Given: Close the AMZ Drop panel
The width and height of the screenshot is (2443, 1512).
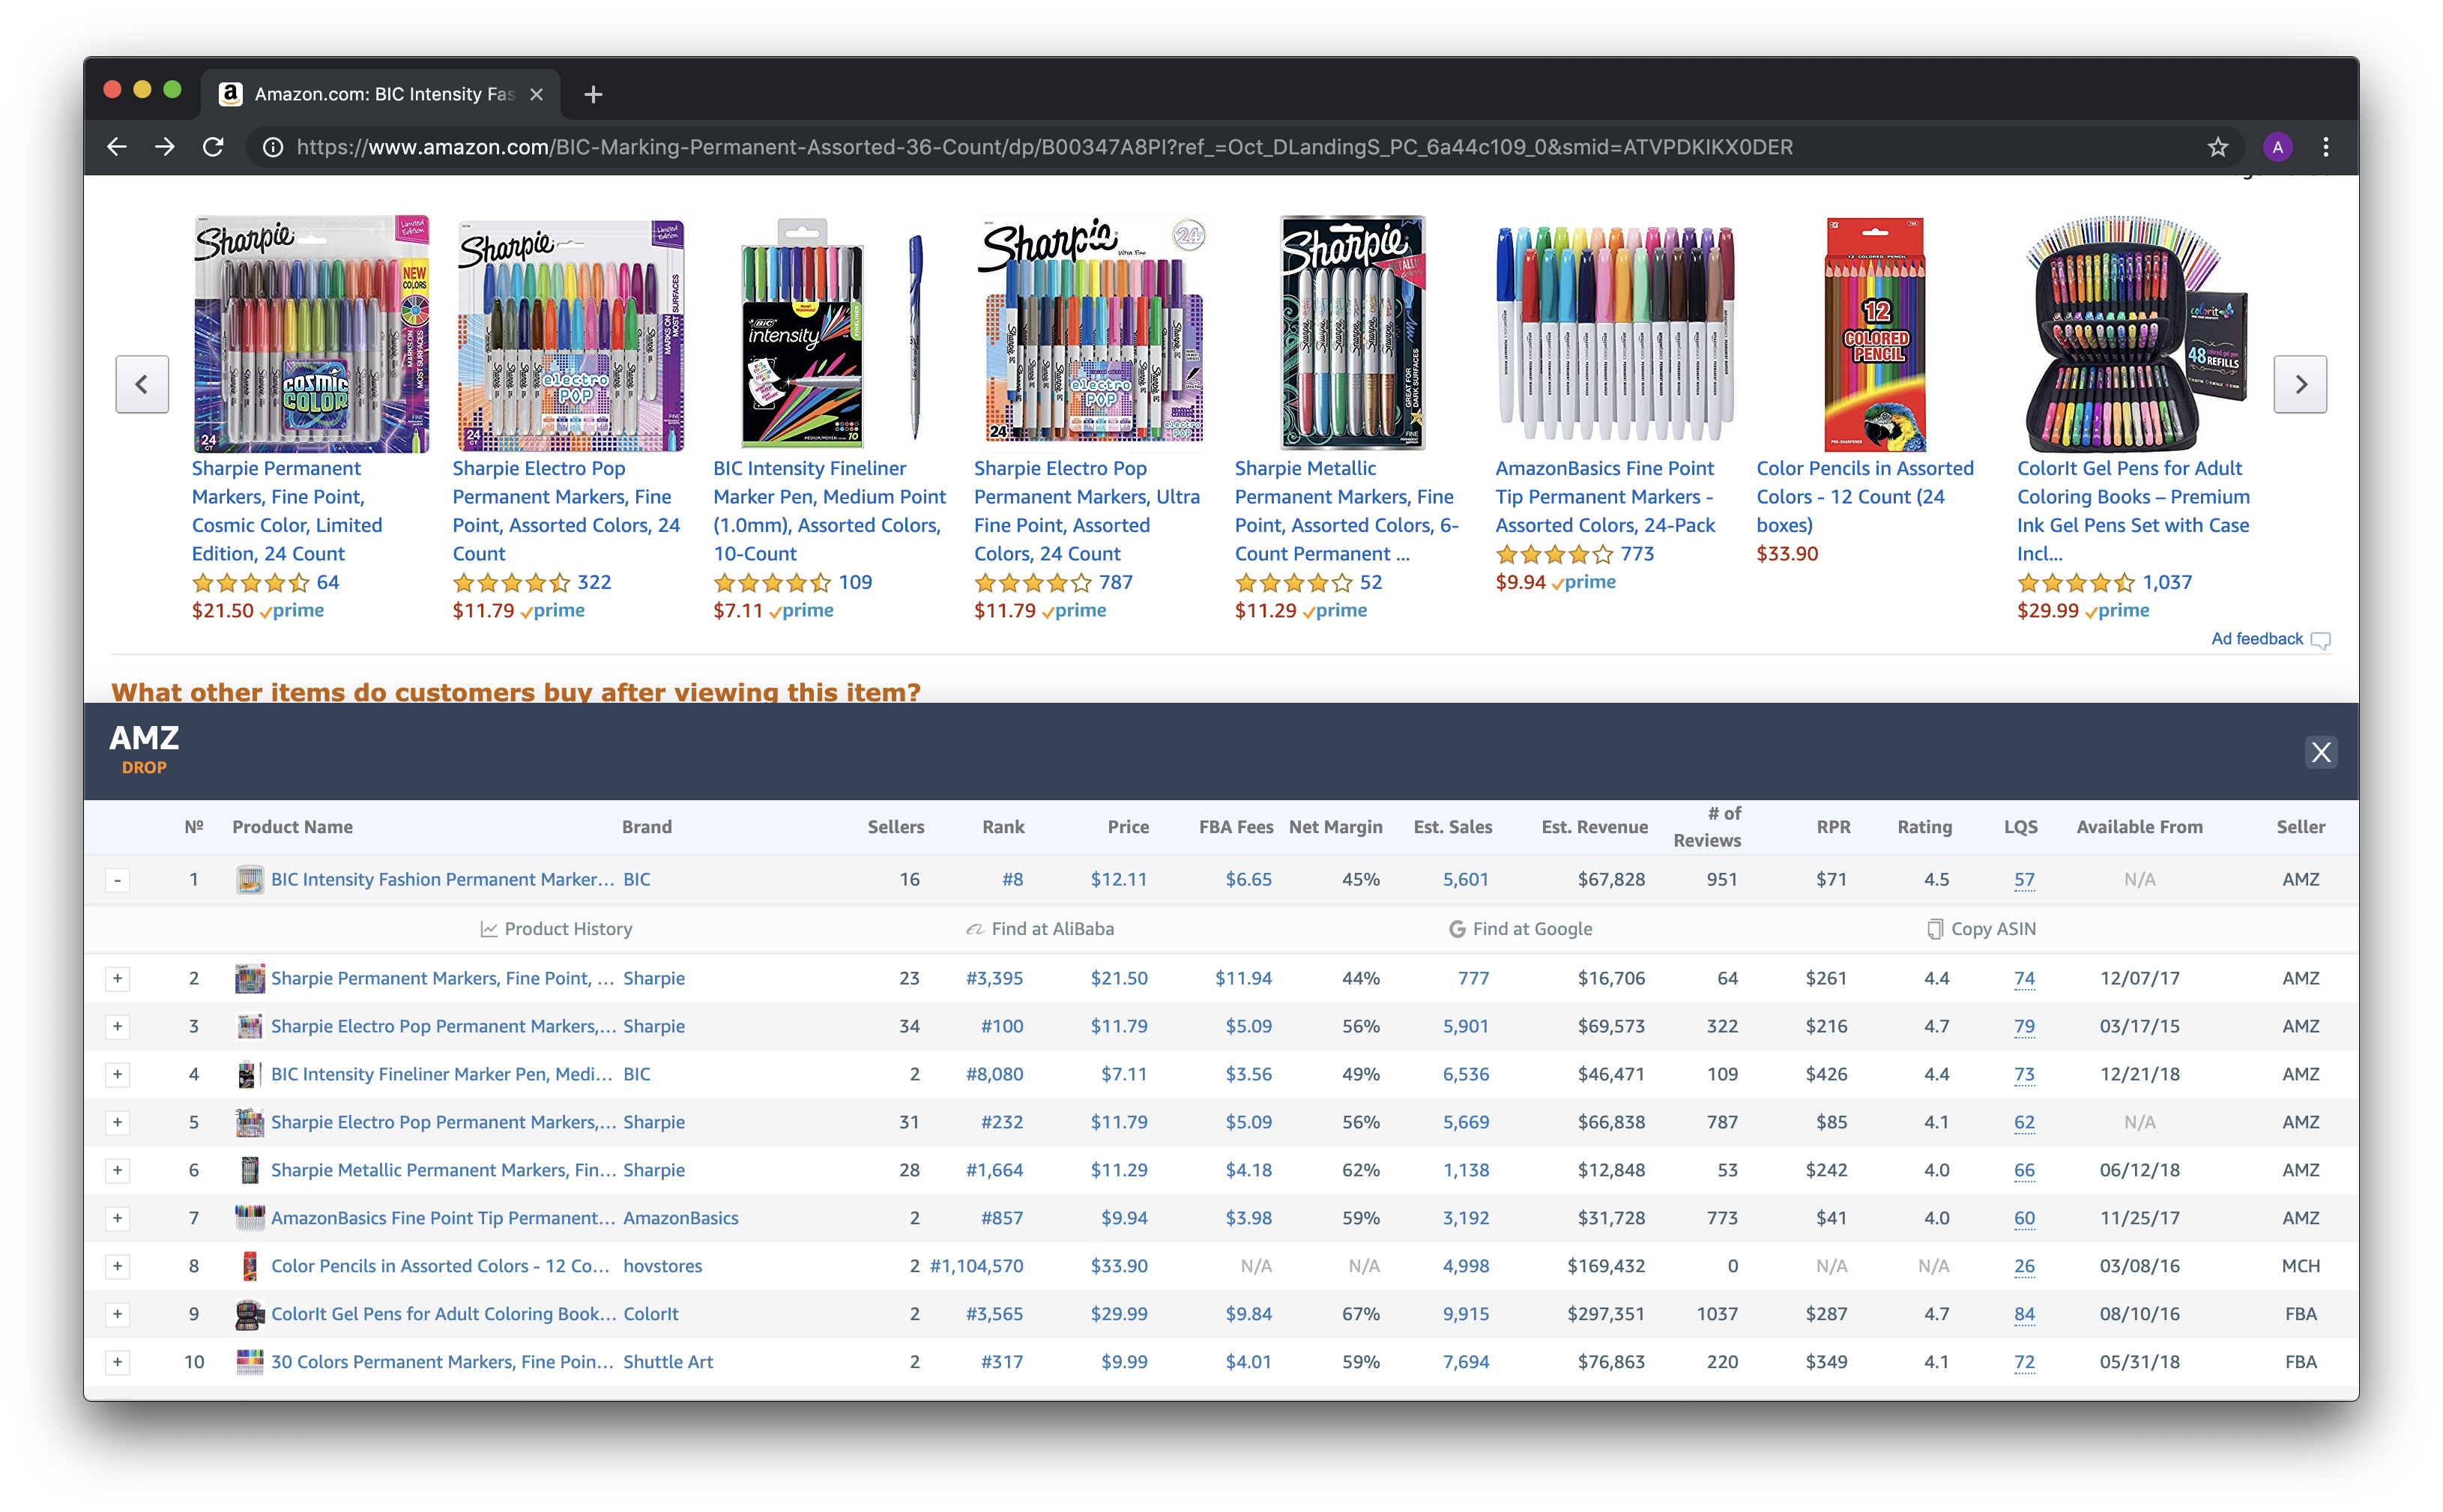Looking at the screenshot, I should 2320,752.
